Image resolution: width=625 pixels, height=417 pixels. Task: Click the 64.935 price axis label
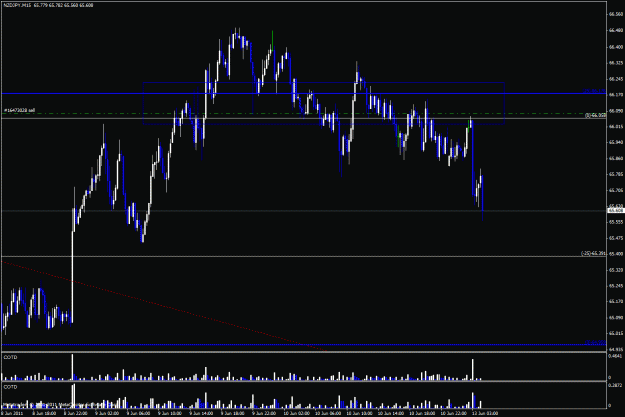pos(616,349)
